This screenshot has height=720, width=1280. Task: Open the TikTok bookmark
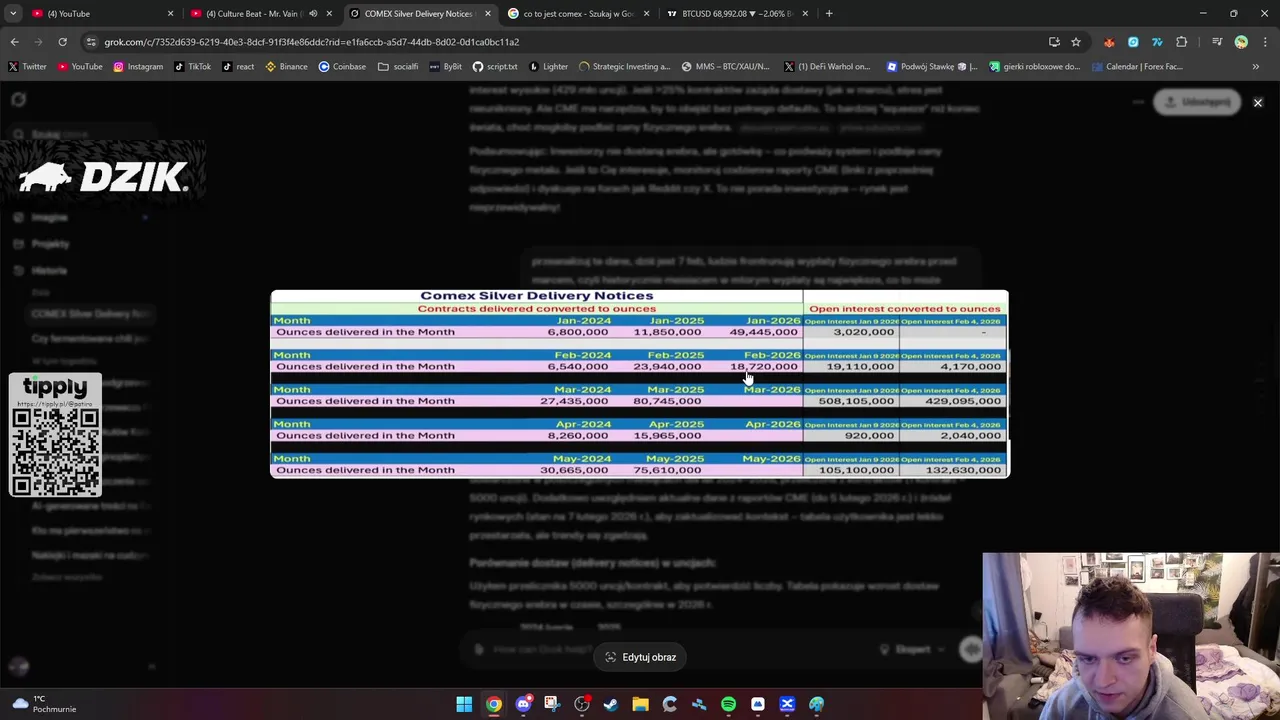192,66
